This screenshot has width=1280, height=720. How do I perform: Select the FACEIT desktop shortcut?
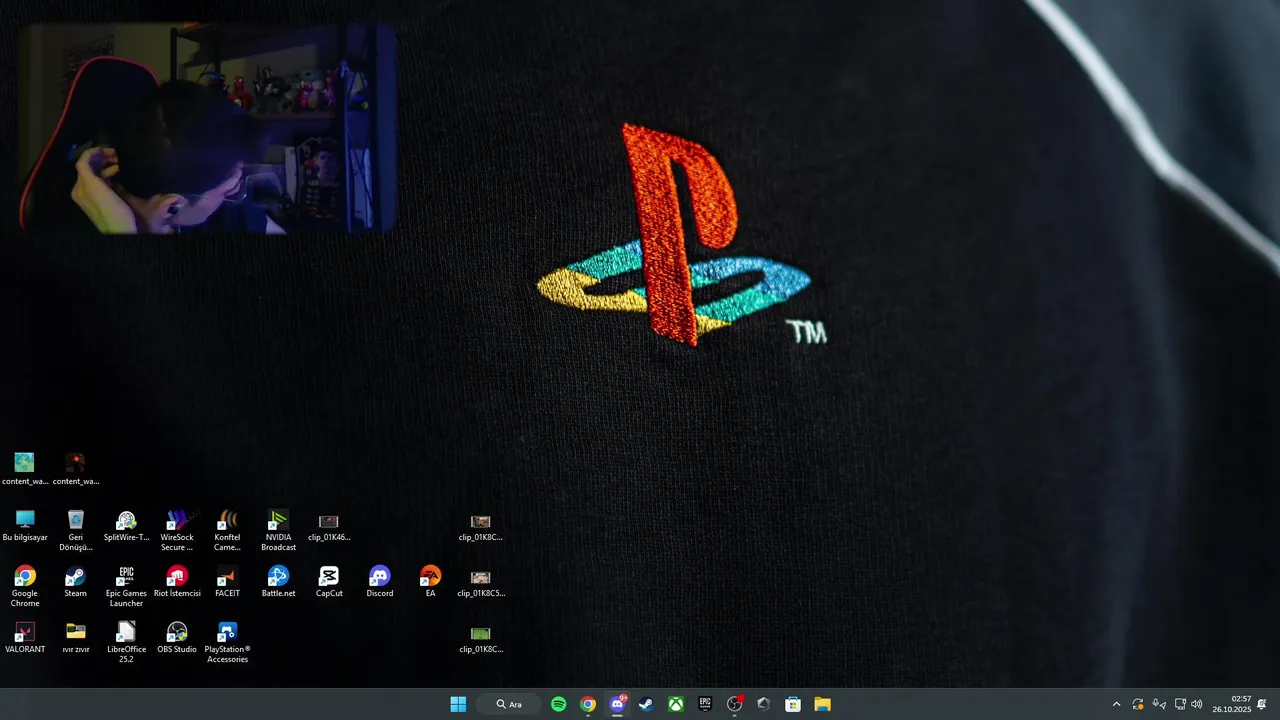pos(227,582)
